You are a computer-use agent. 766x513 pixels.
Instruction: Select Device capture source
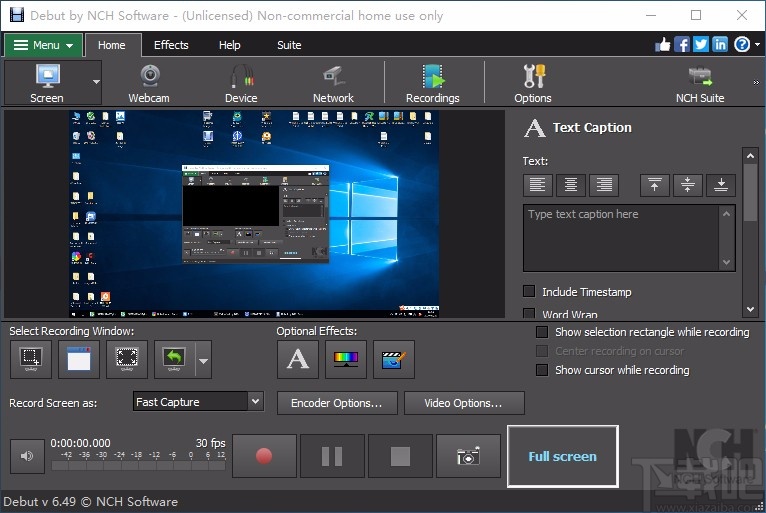pos(241,83)
